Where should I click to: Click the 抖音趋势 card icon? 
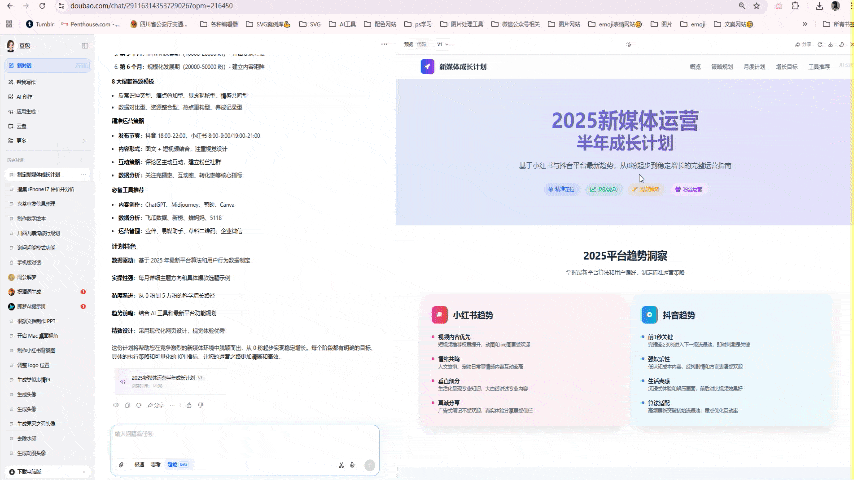(x=649, y=314)
